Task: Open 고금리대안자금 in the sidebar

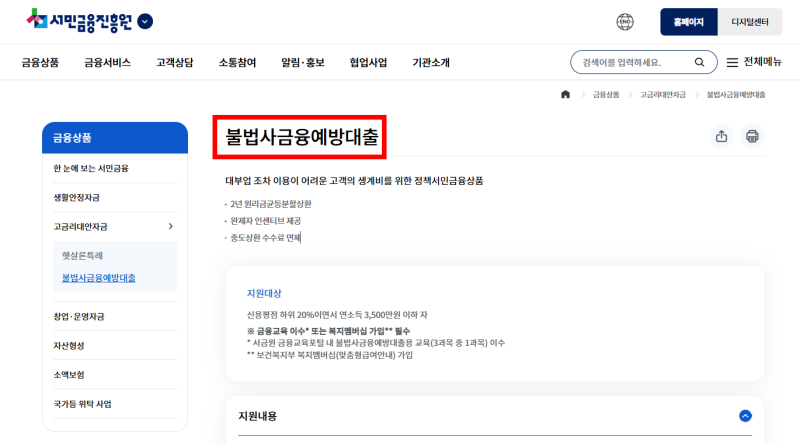Action: (80, 226)
